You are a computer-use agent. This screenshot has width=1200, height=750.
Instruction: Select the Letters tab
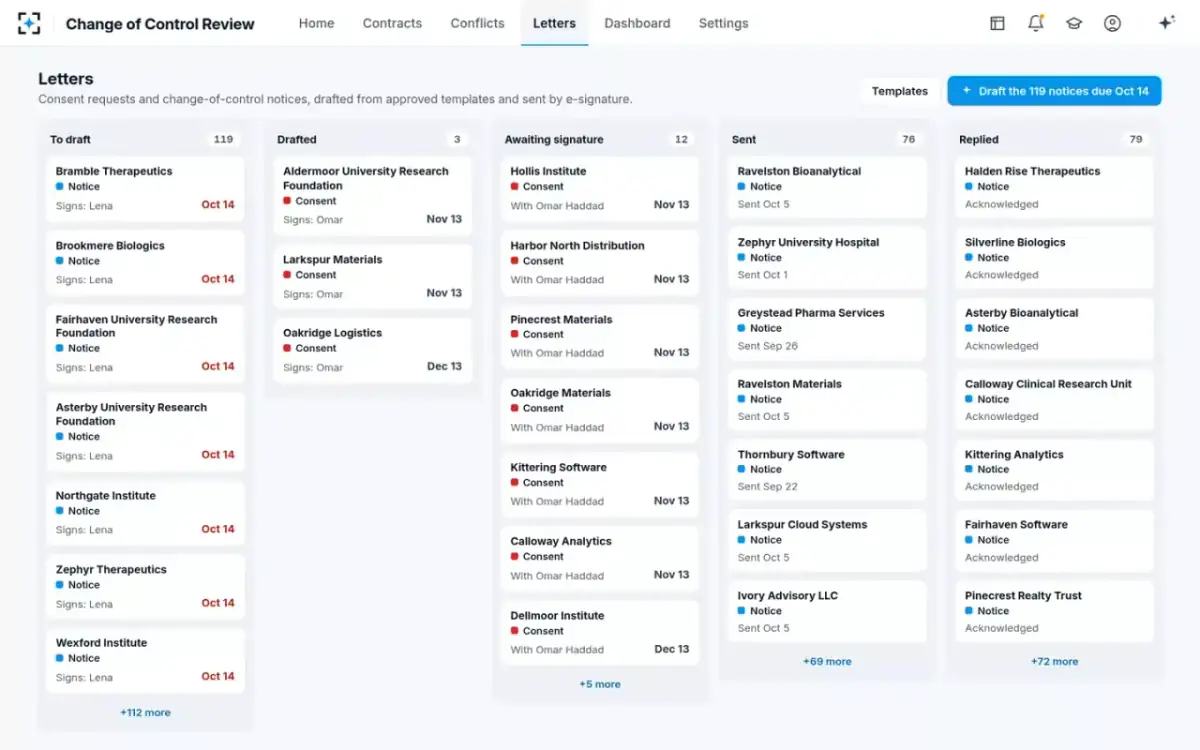pyautogui.click(x=554, y=23)
